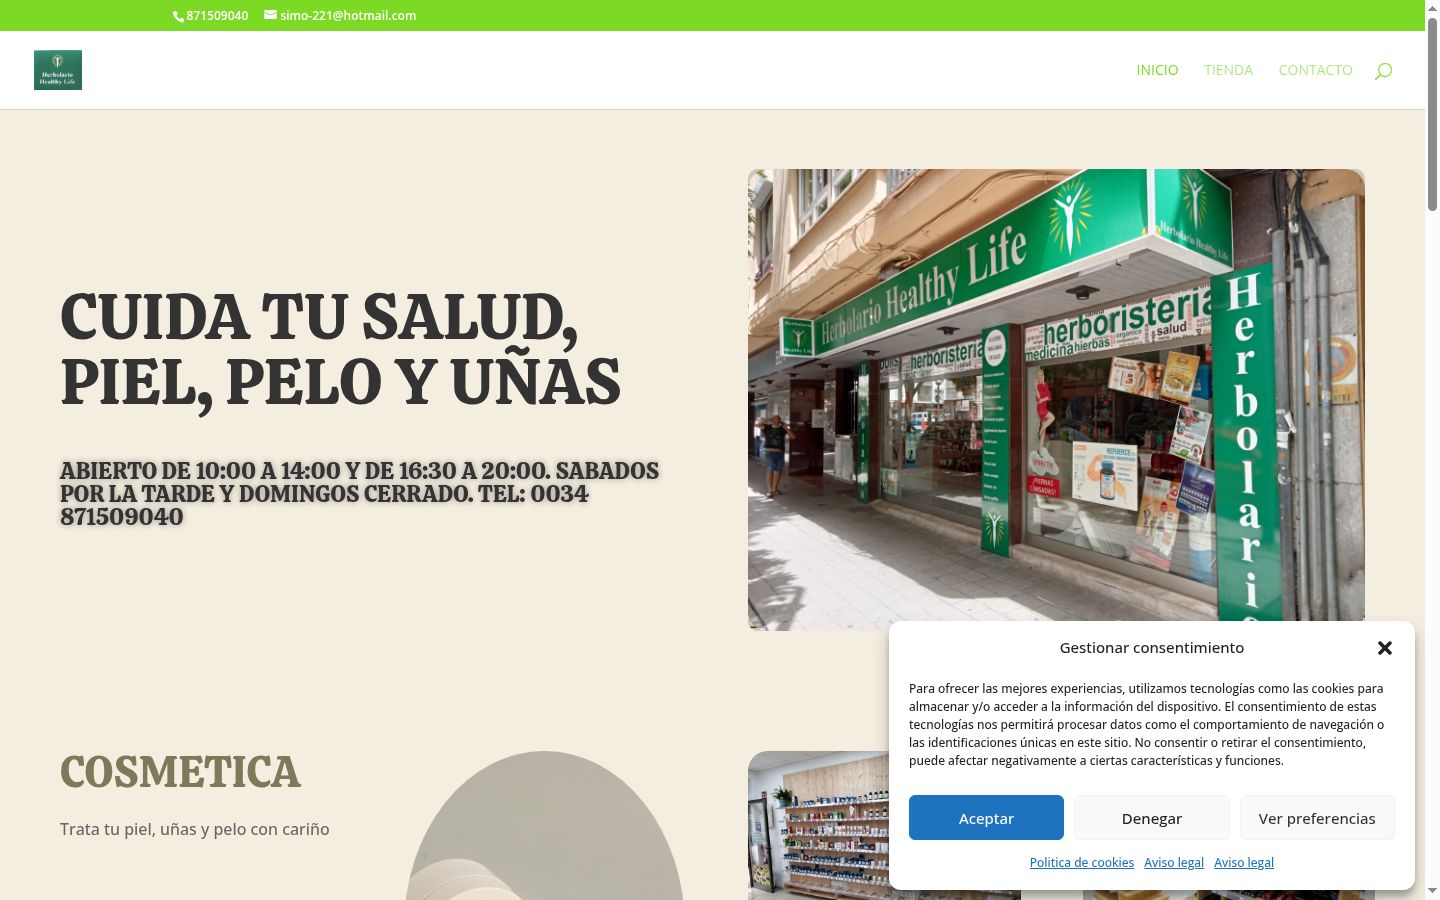Click the "COSMETICA" section heading
Viewport: 1440px width, 900px height.
(x=180, y=772)
